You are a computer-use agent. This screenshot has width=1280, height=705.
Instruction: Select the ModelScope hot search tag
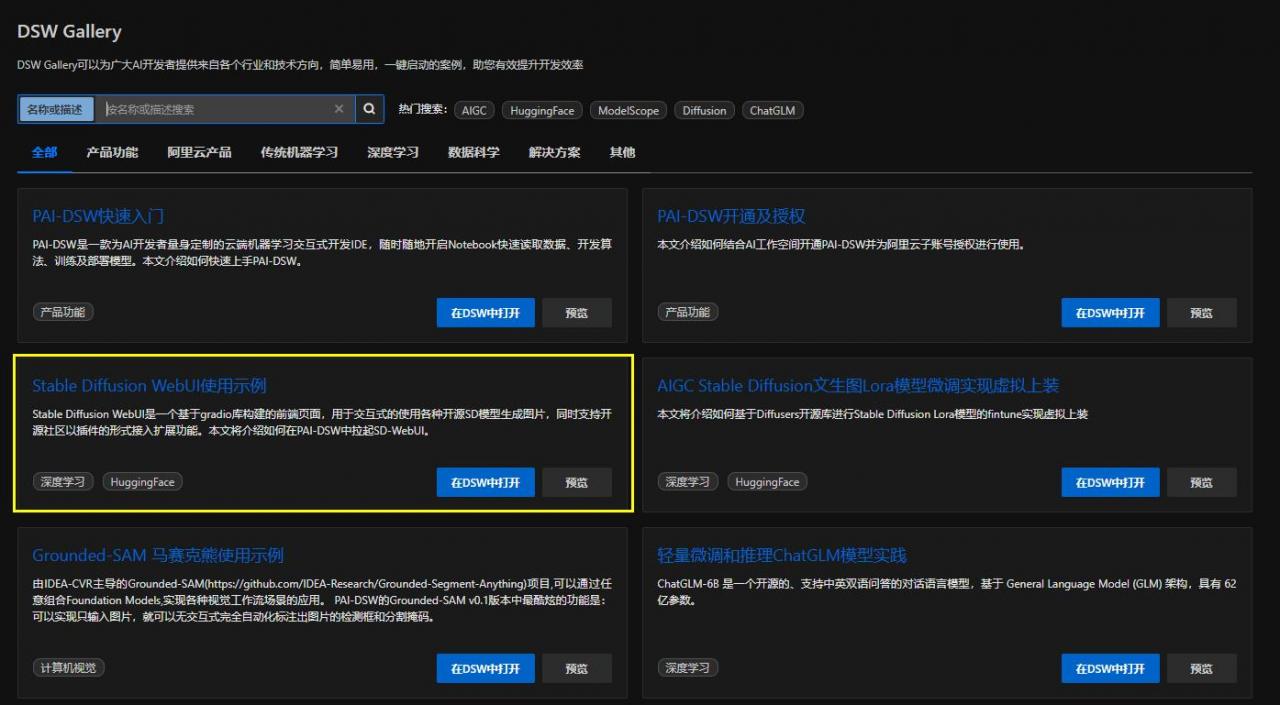(628, 110)
